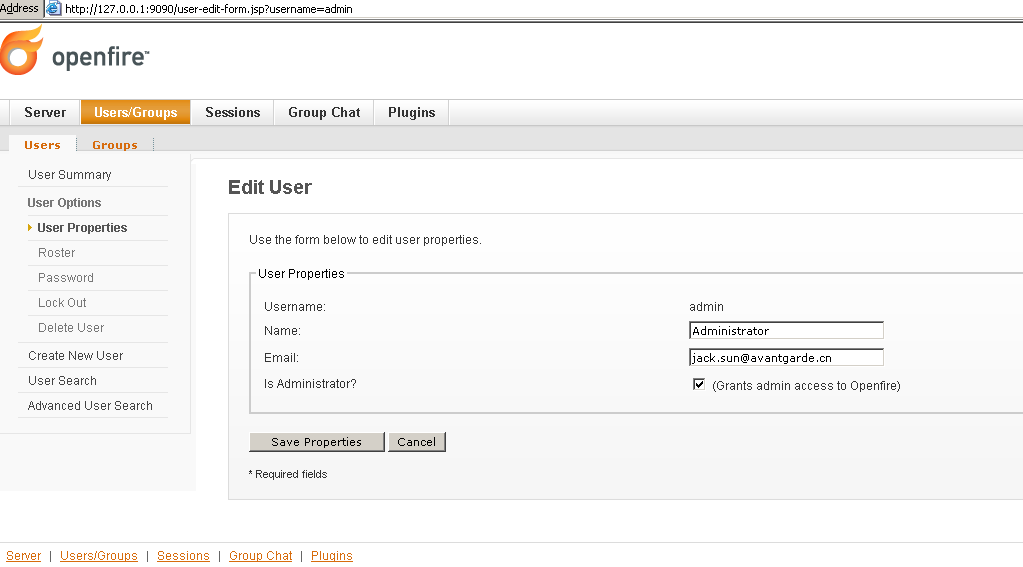Select the Users sub-tab
1023x567 pixels.
tap(42, 145)
